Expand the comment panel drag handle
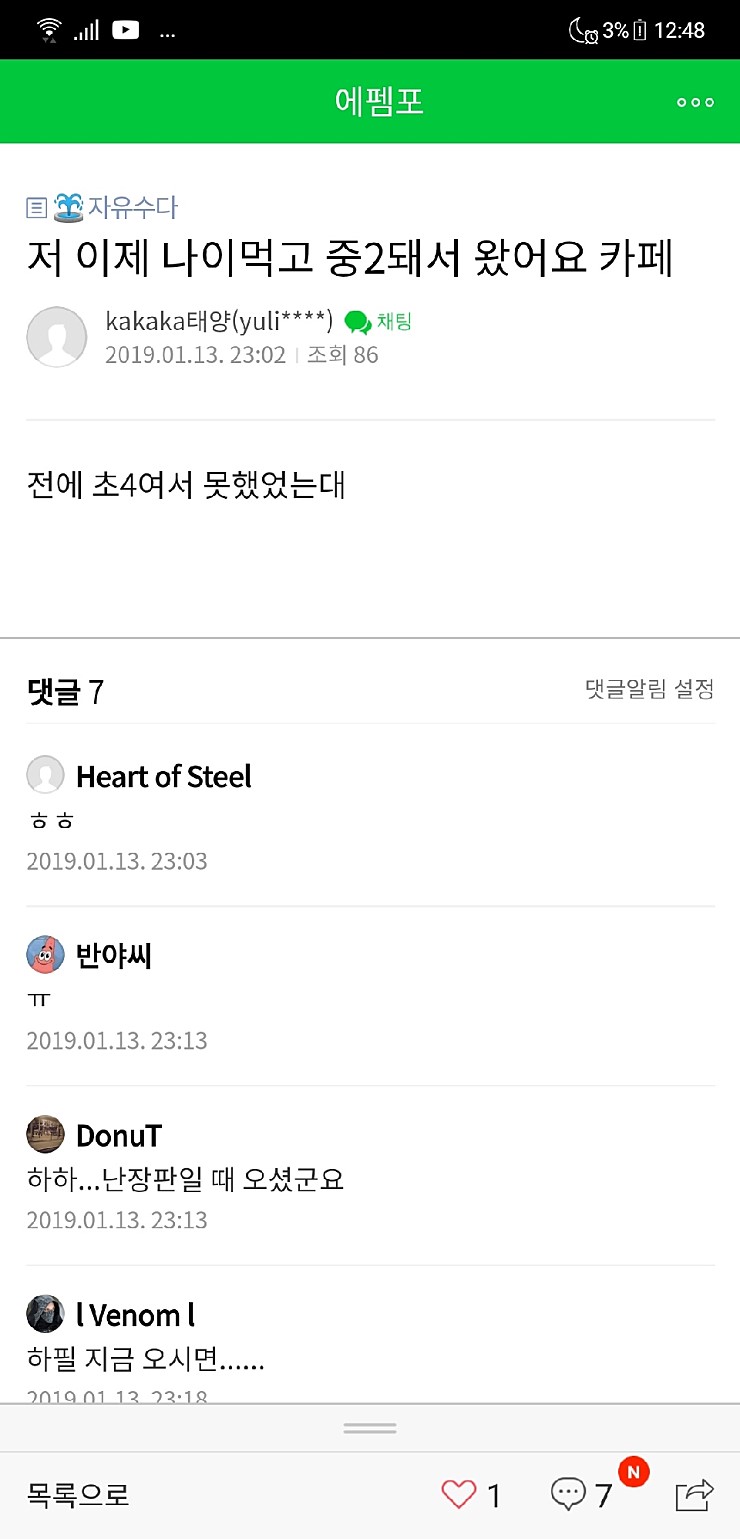Image resolution: width=740 pixels, height=1539 pixels. pyautogui.click(x=370, y=1428)
